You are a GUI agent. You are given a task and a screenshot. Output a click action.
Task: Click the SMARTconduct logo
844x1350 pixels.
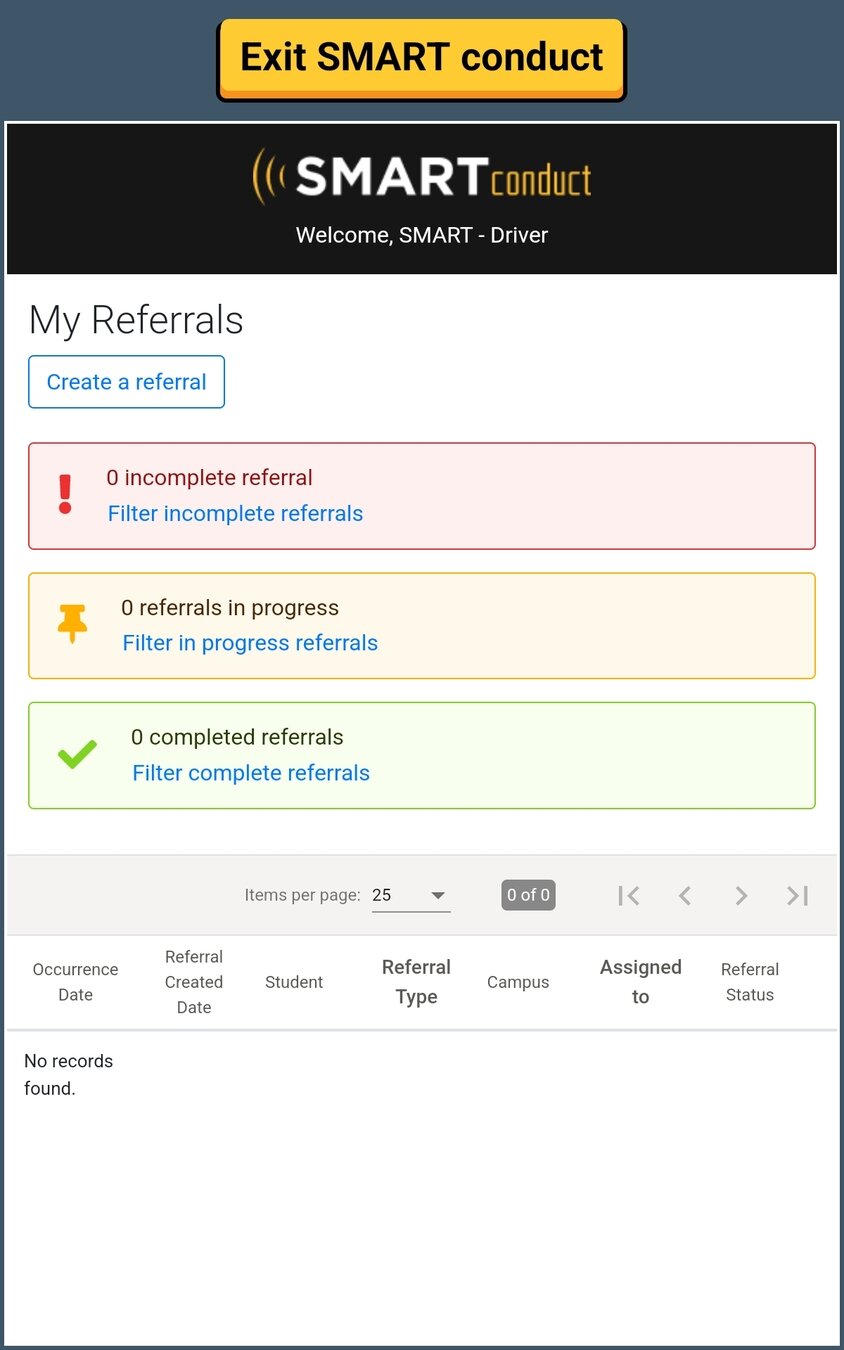(x=421, y=177)
